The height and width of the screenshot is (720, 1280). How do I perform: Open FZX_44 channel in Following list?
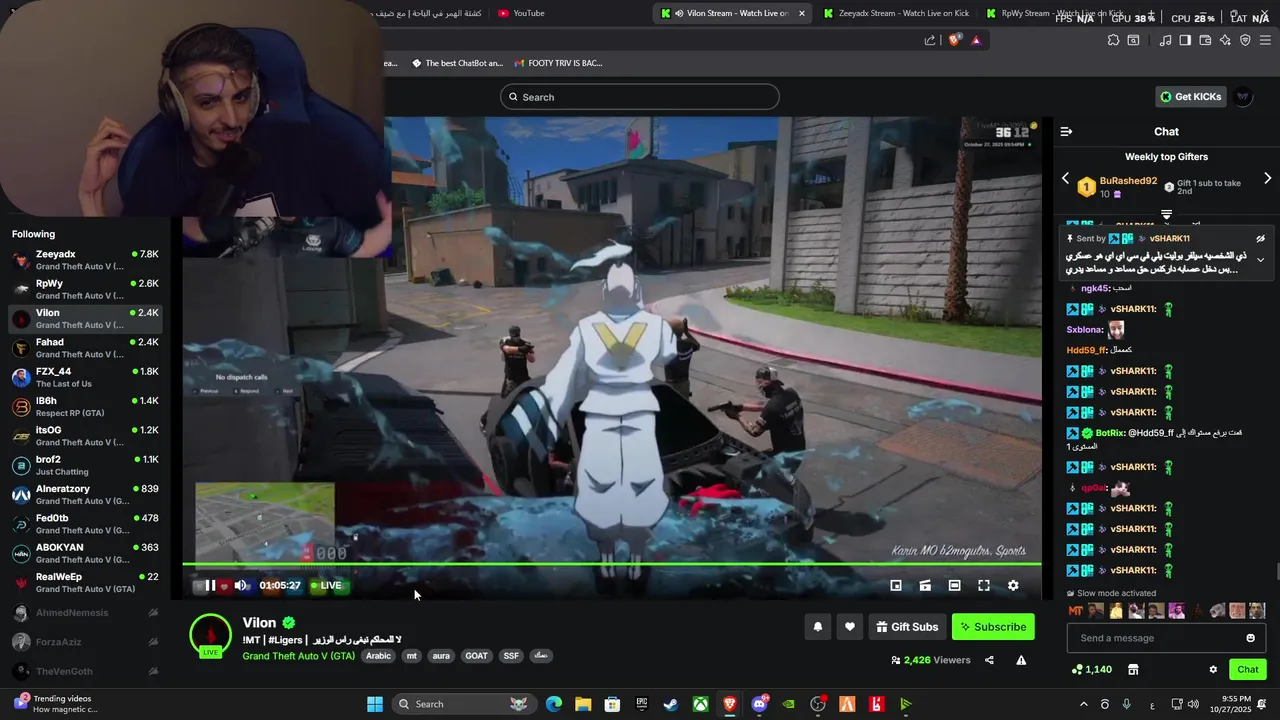85,377
